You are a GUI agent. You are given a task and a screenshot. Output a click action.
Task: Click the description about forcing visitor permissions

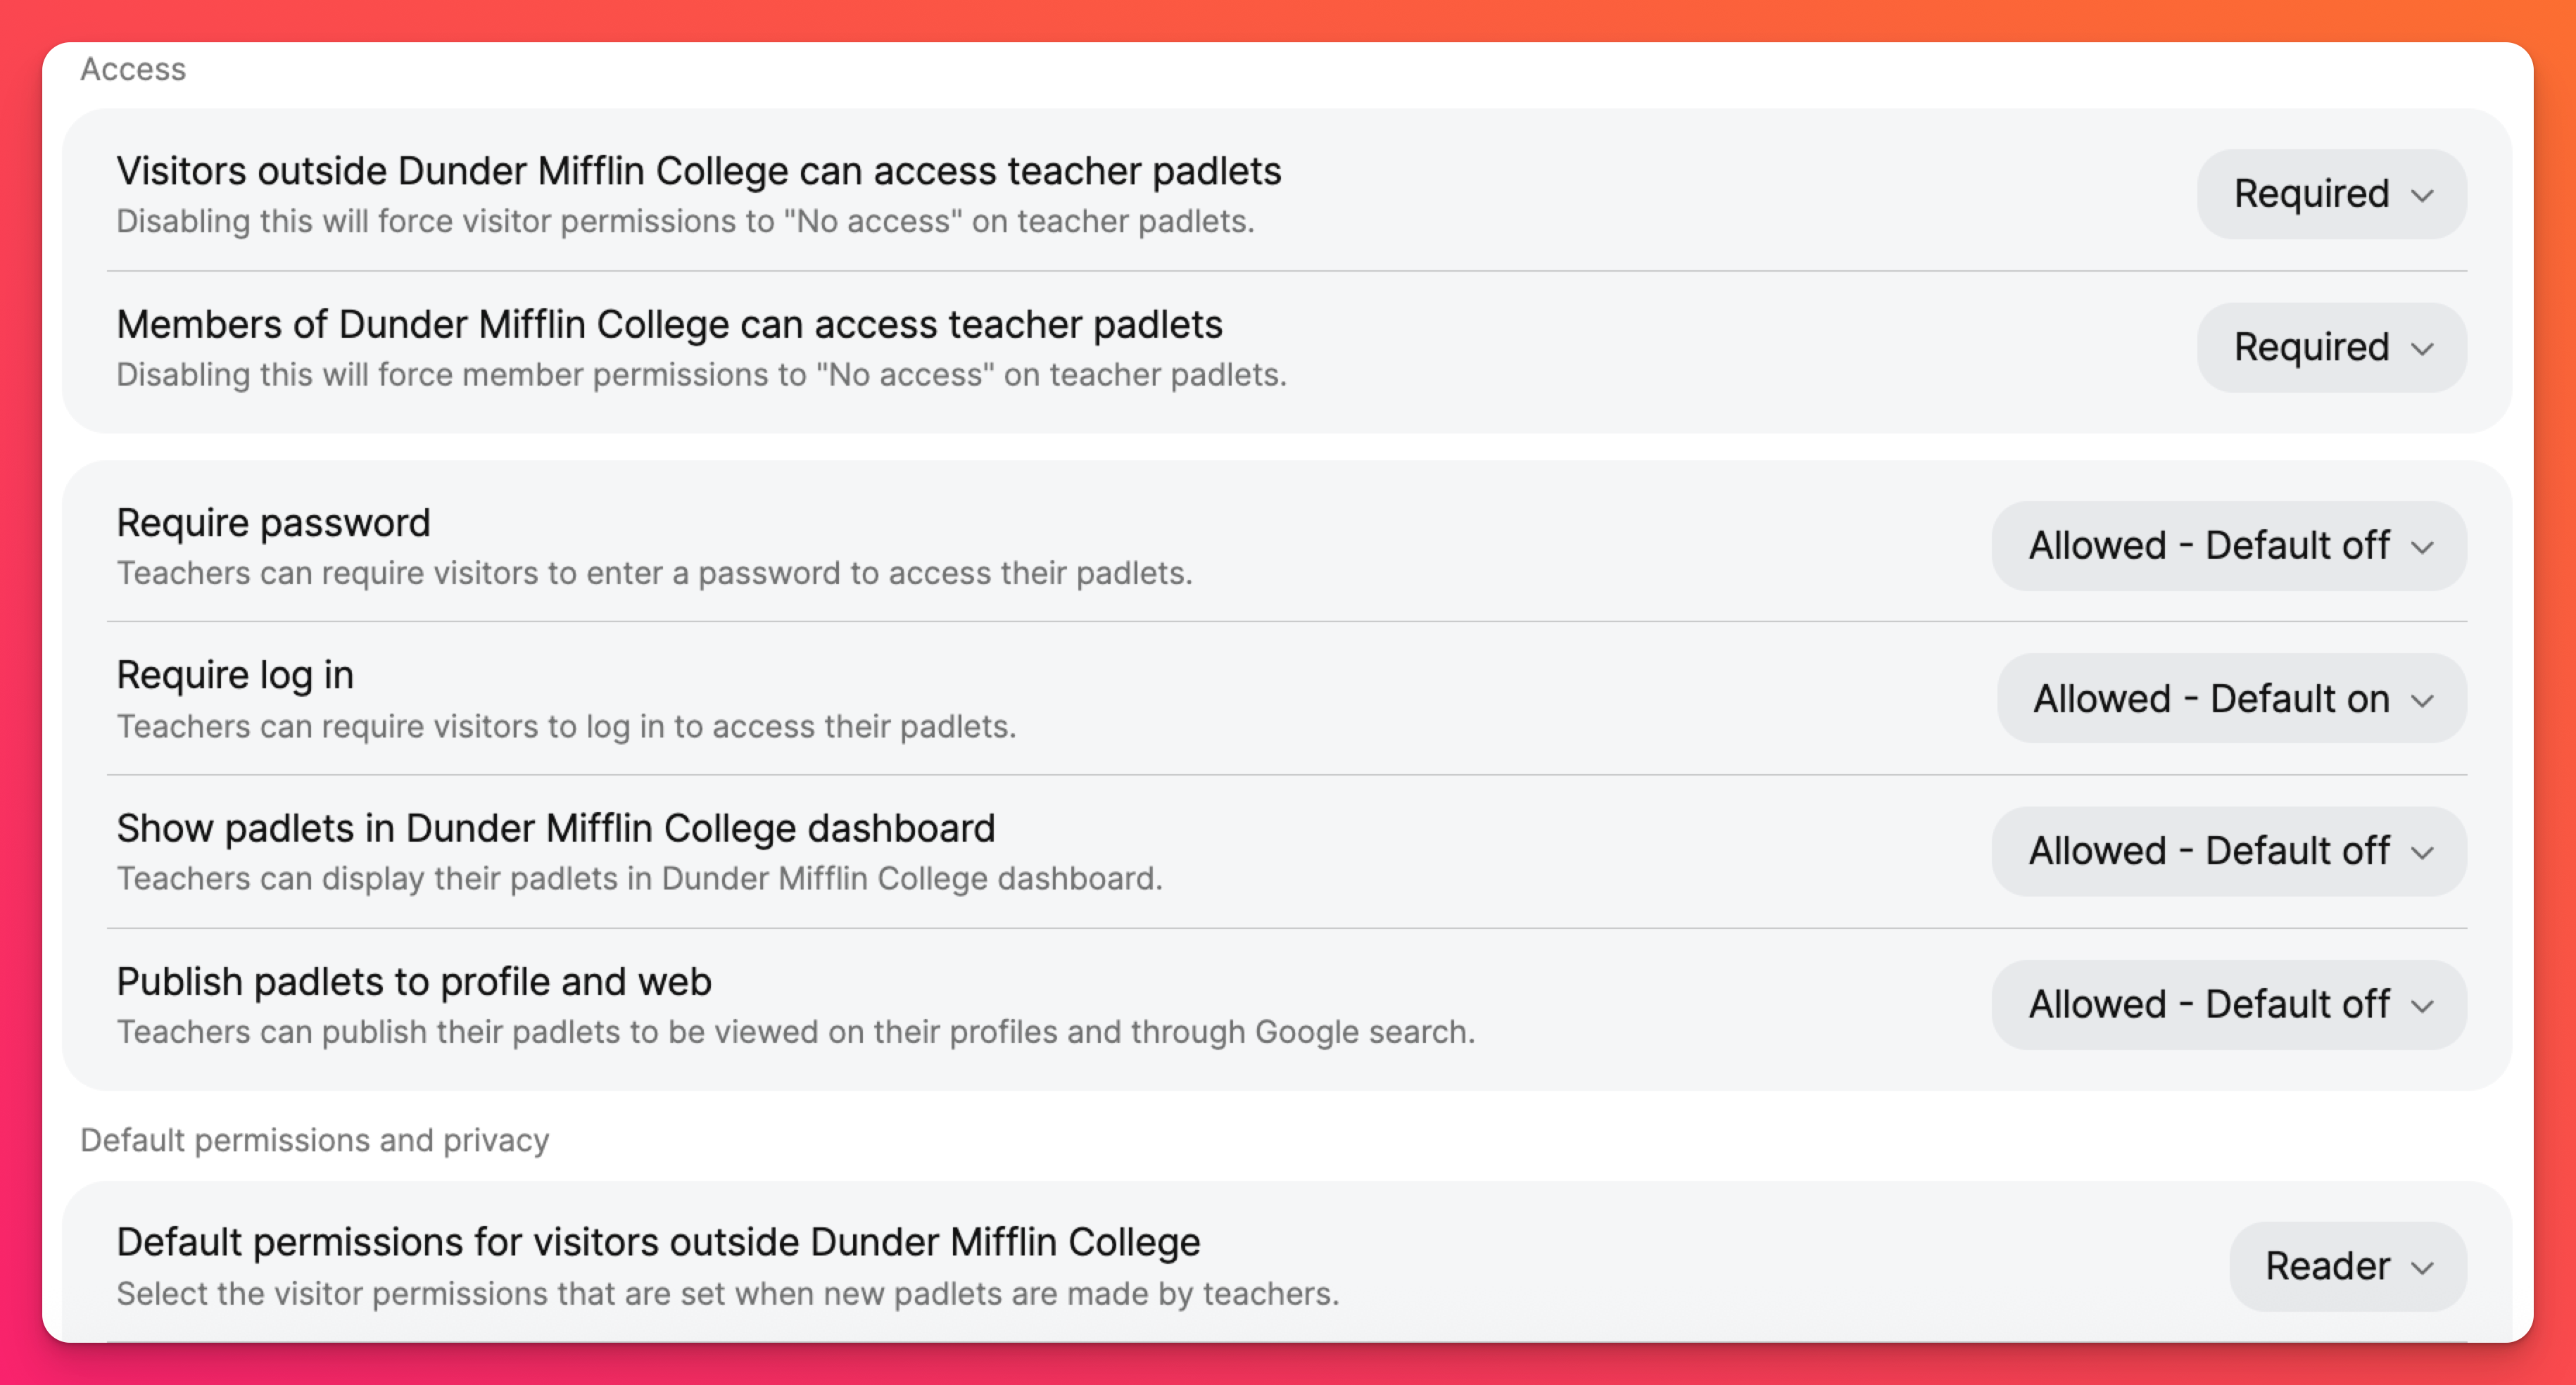coord(685,221)
